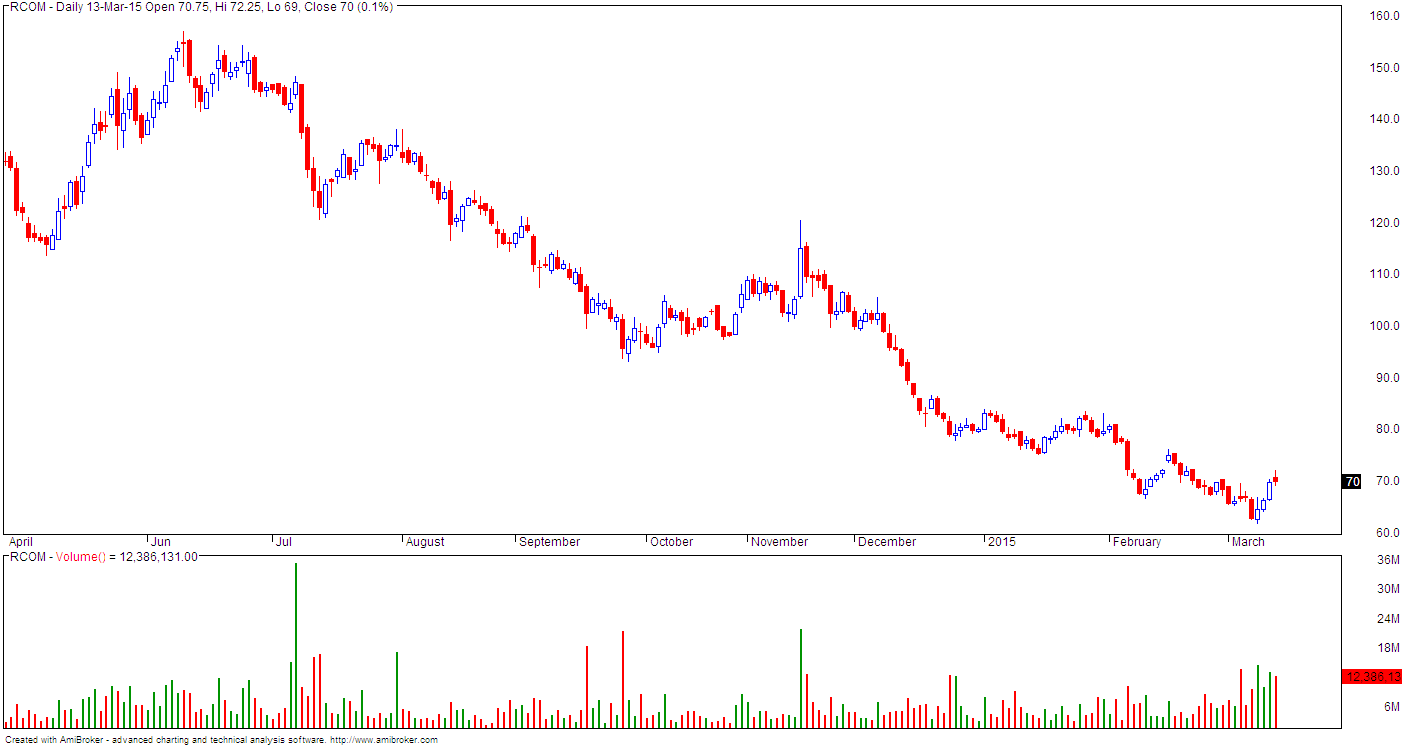Click the red volume label 12,386,13

(x=1371, y=677)
